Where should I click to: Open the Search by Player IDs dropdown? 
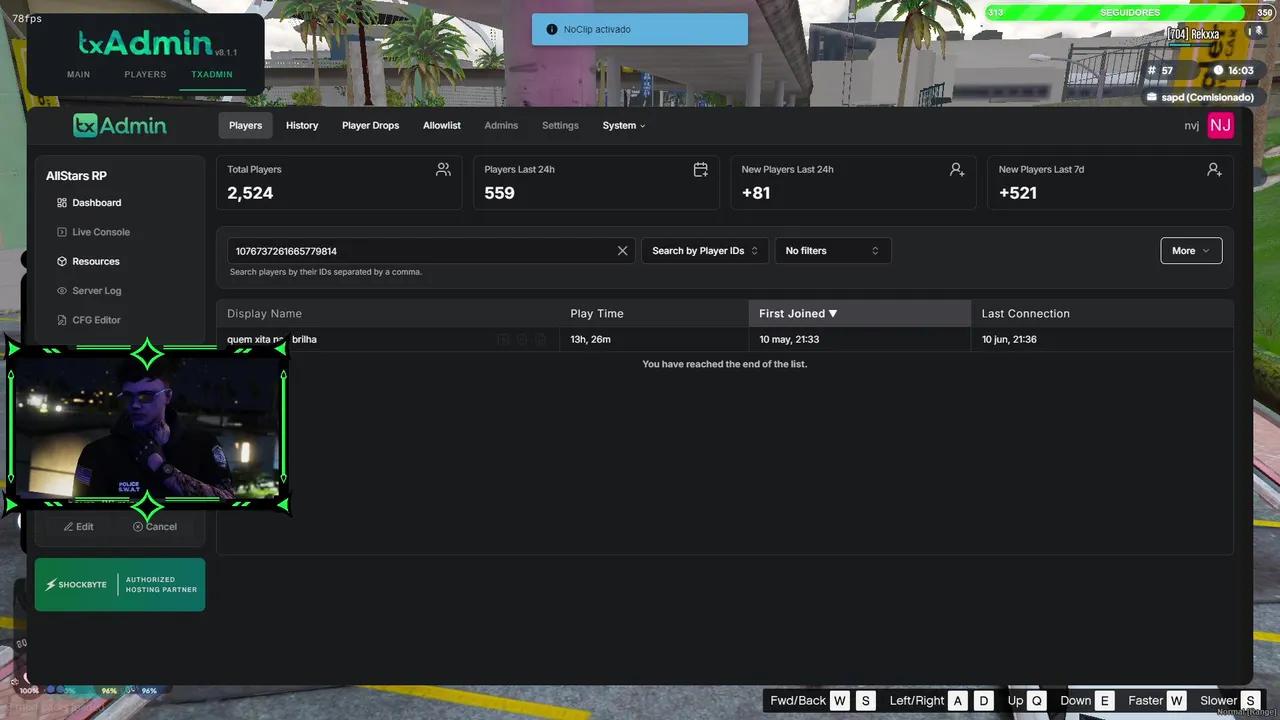pos(705,251)
